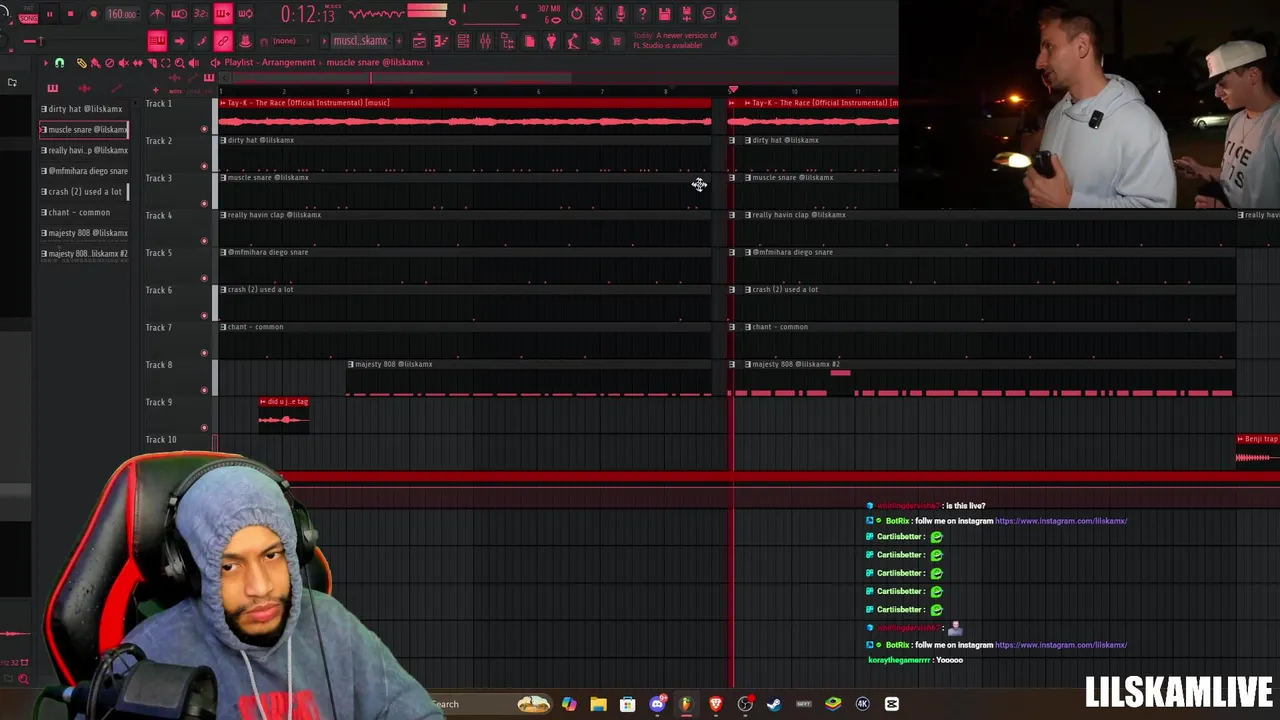
Task: Click the 0:12:13 time display
Action: pos(309,14)
